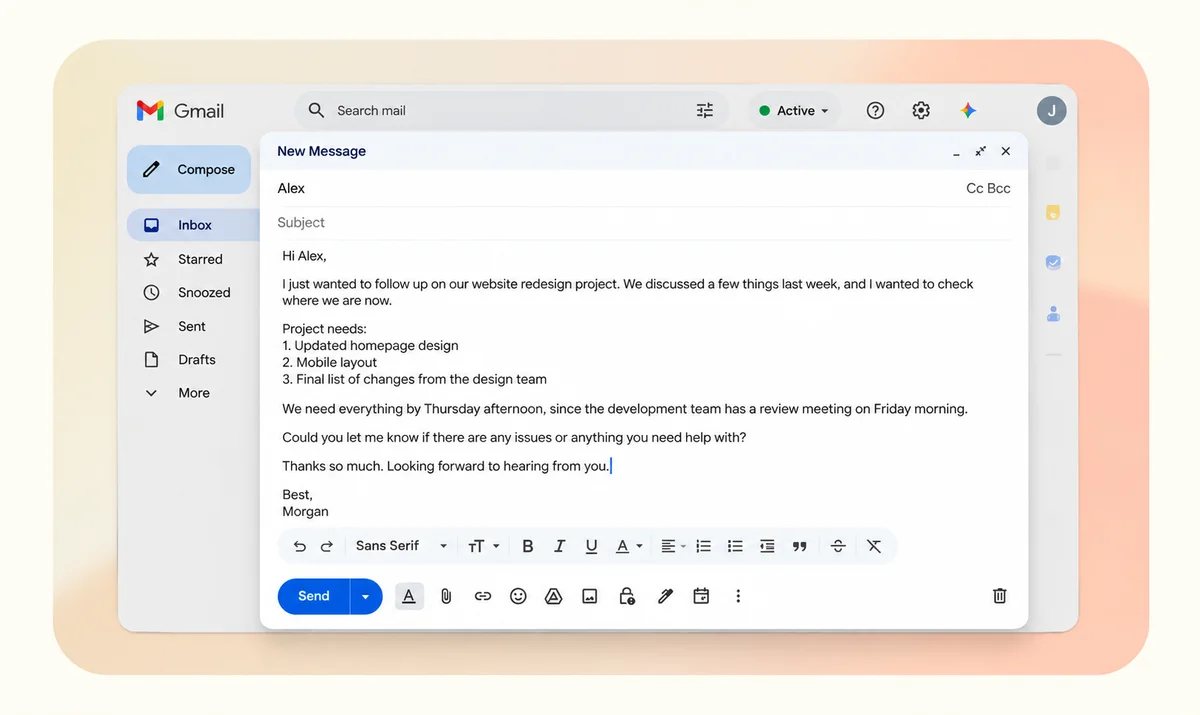Click the Compose button
Image resolution: width=1200 pixels, height=715 pixels.
[189, 169]
